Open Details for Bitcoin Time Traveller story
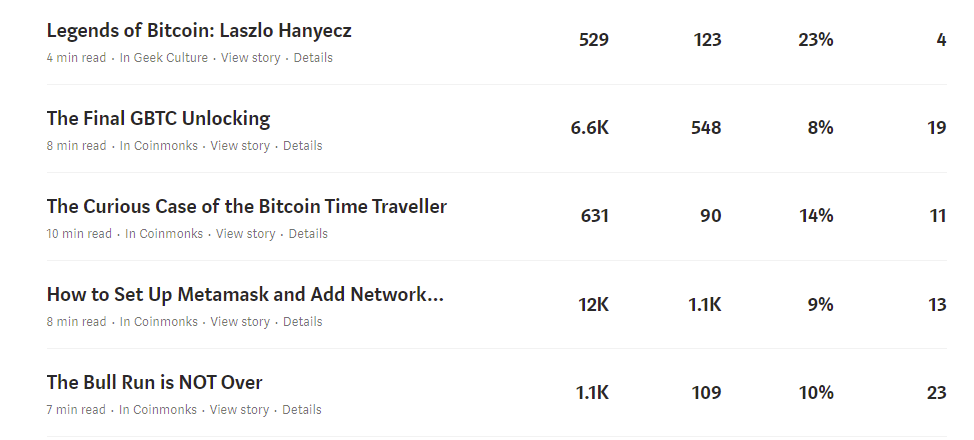Image resolution: width=974 pixels, height=440 pixels. [x=308, y=234]
